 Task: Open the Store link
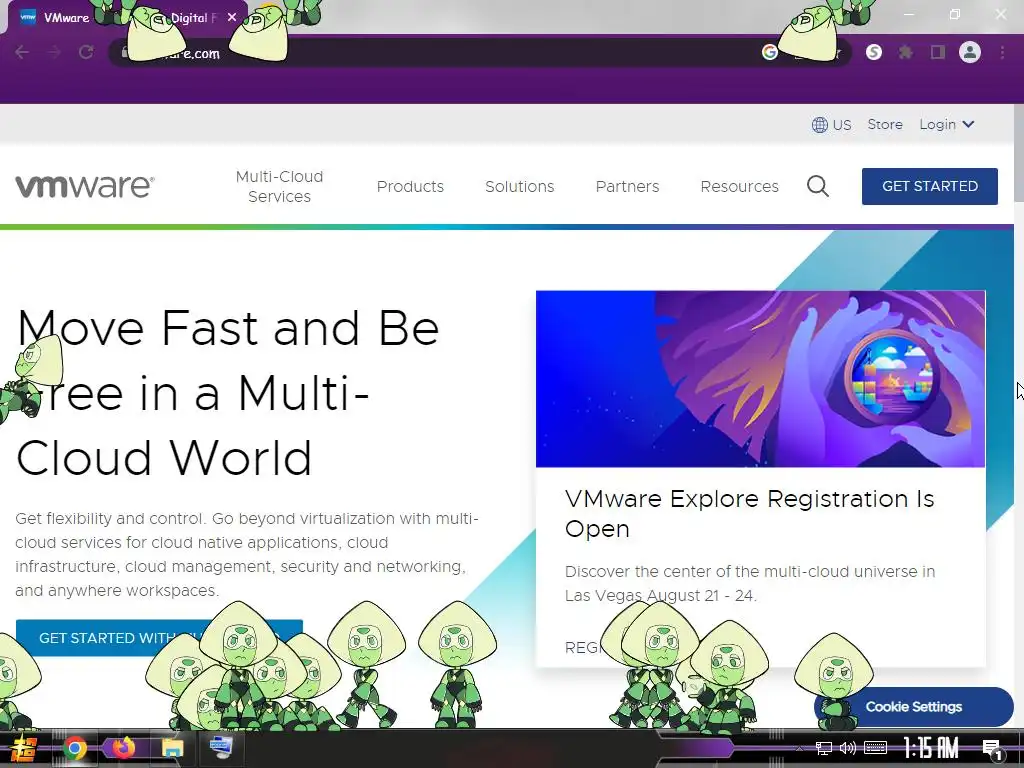click(x=885, y=124)
